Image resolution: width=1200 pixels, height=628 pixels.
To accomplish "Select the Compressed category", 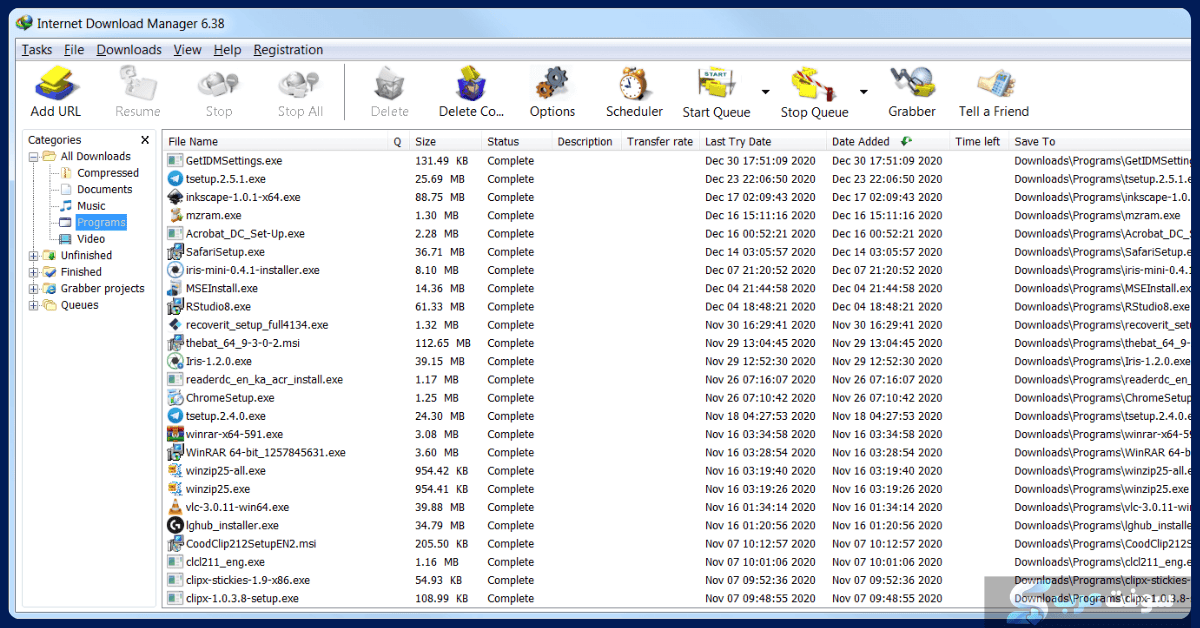I will 108,173.
